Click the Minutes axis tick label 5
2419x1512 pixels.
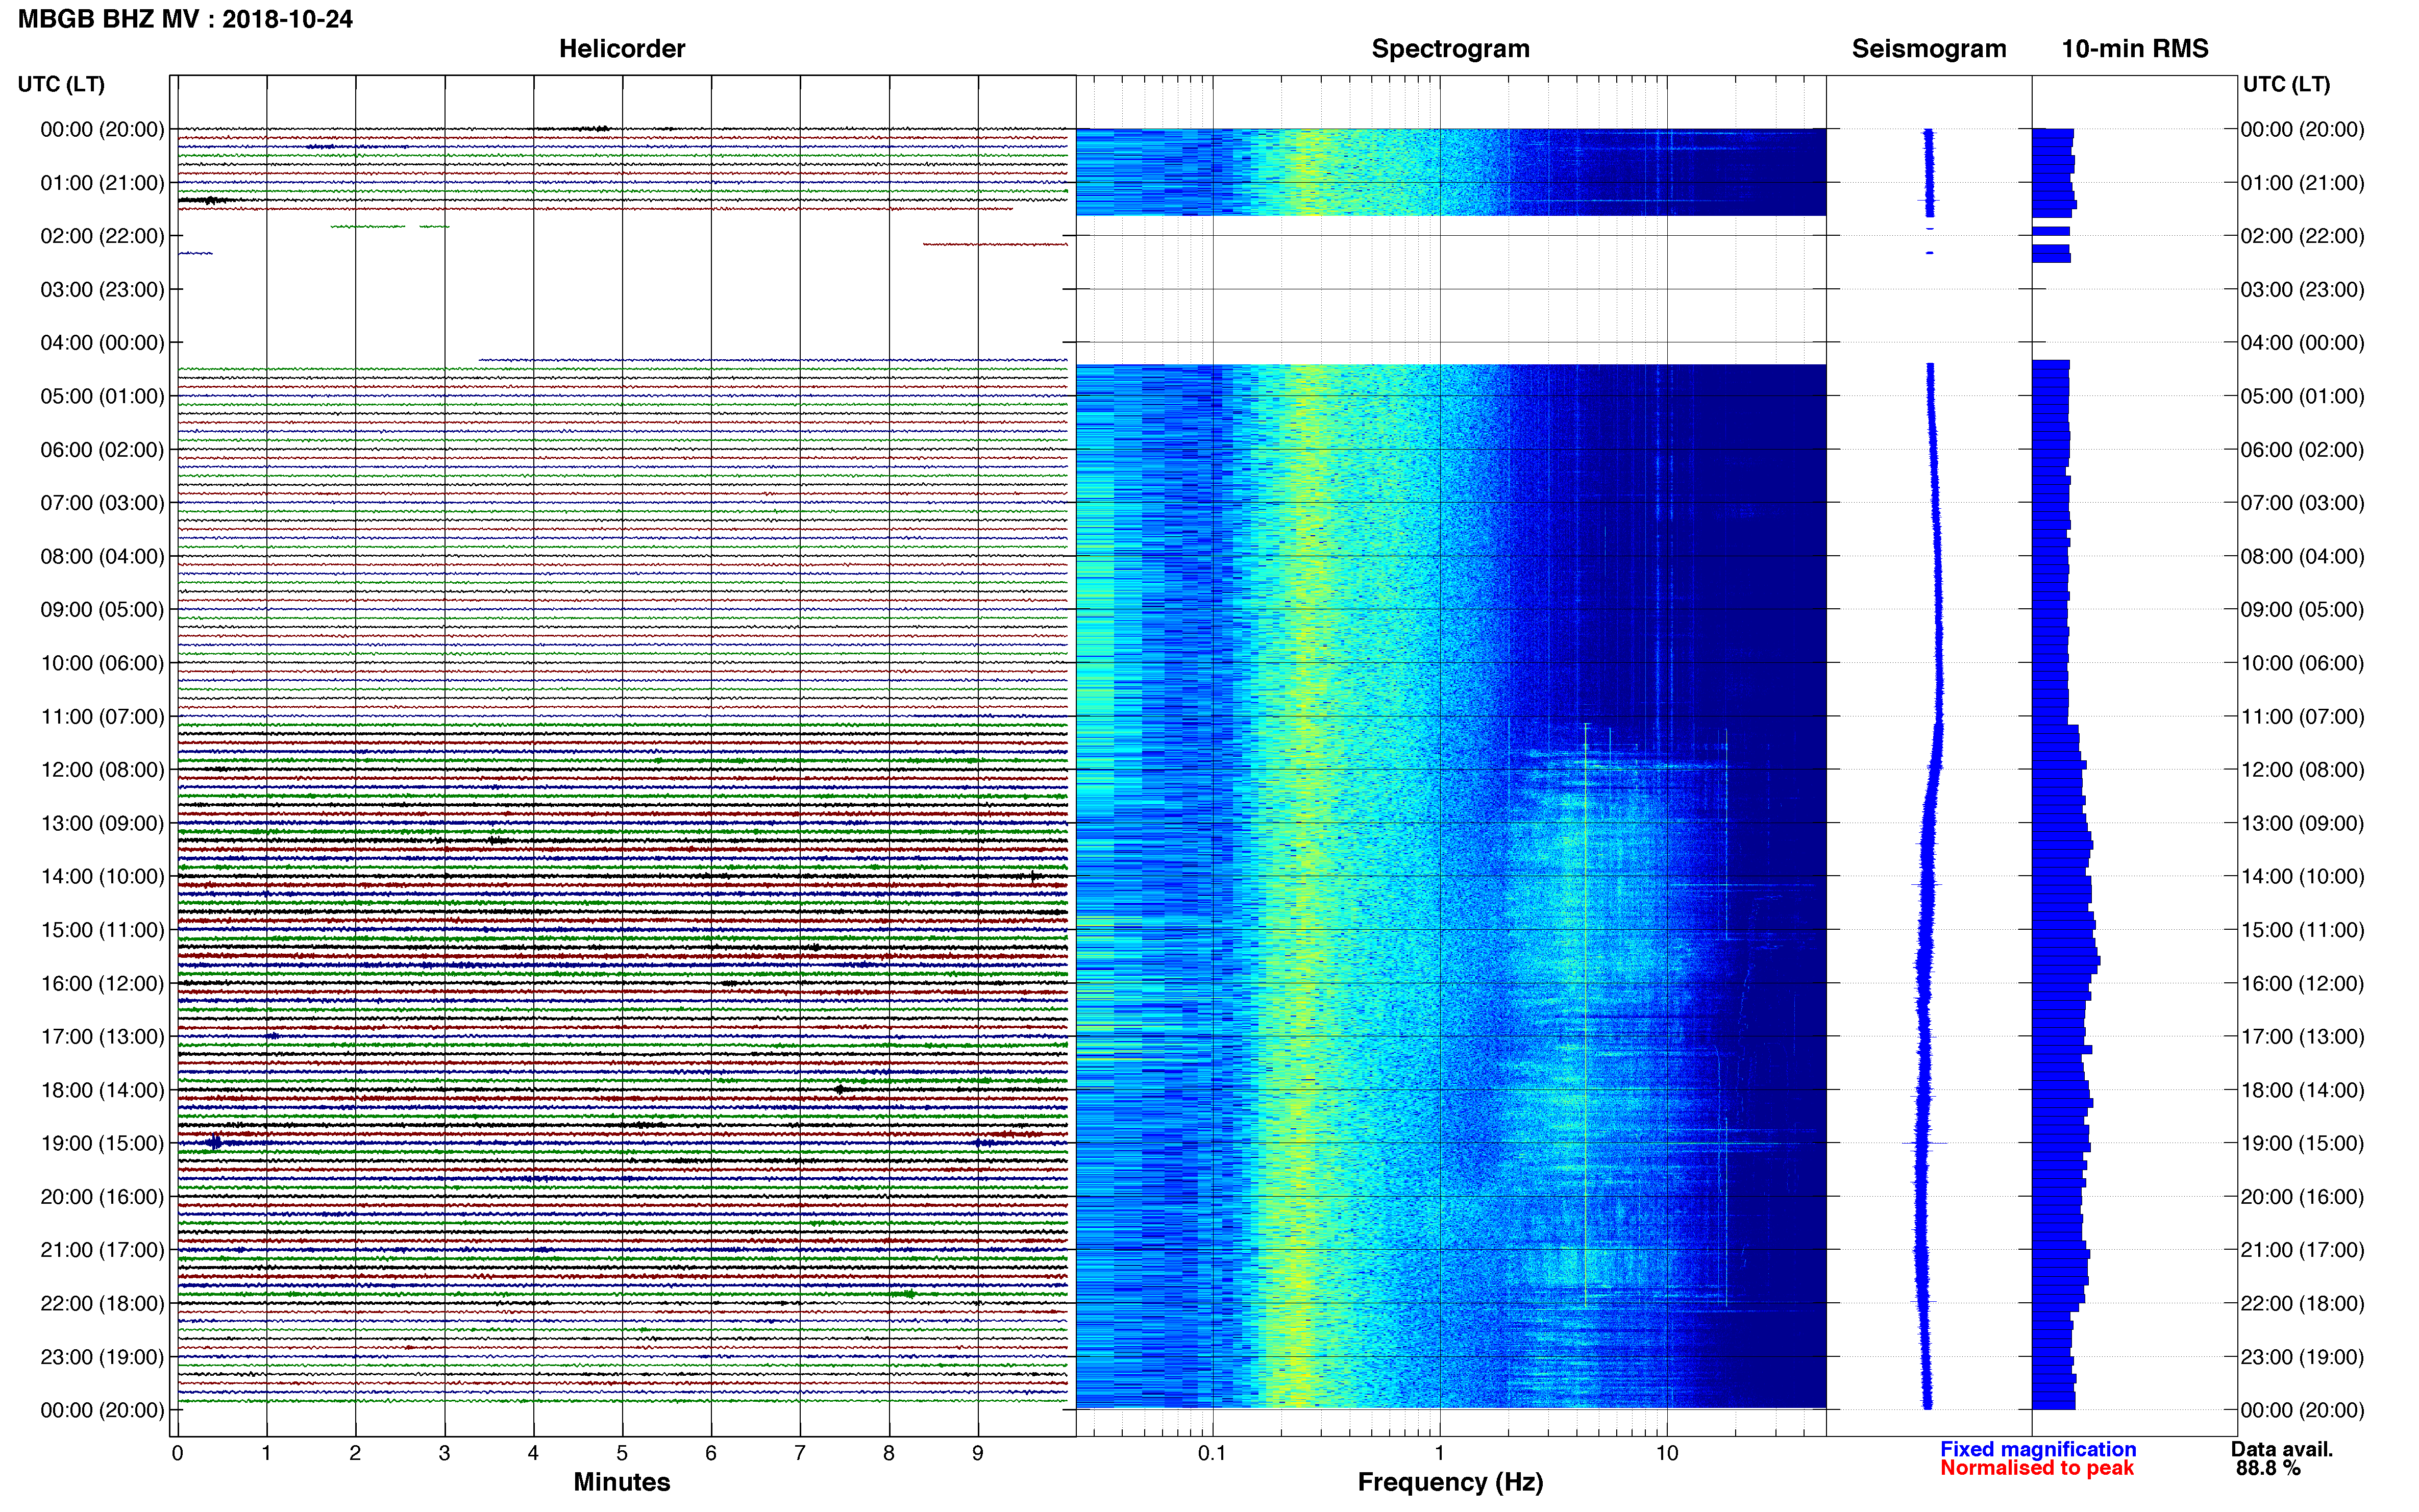622,1453
